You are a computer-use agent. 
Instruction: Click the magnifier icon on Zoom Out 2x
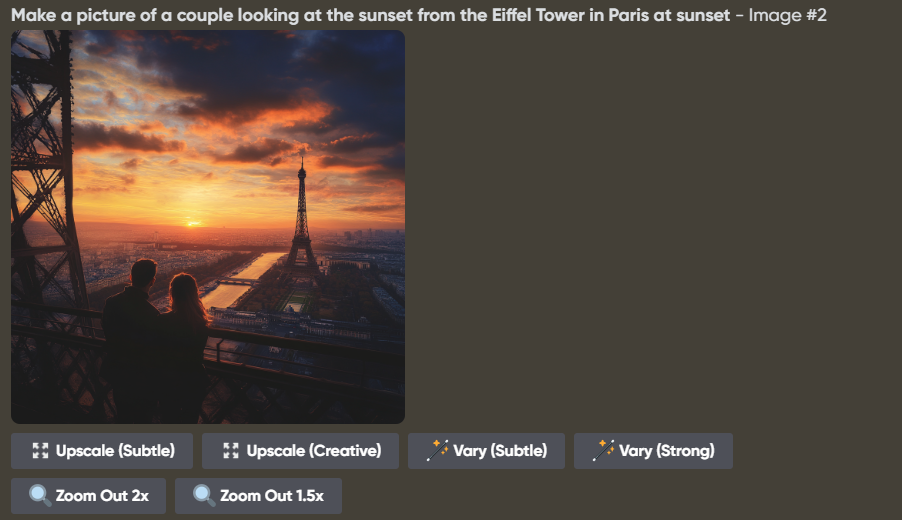coord(40,495)
